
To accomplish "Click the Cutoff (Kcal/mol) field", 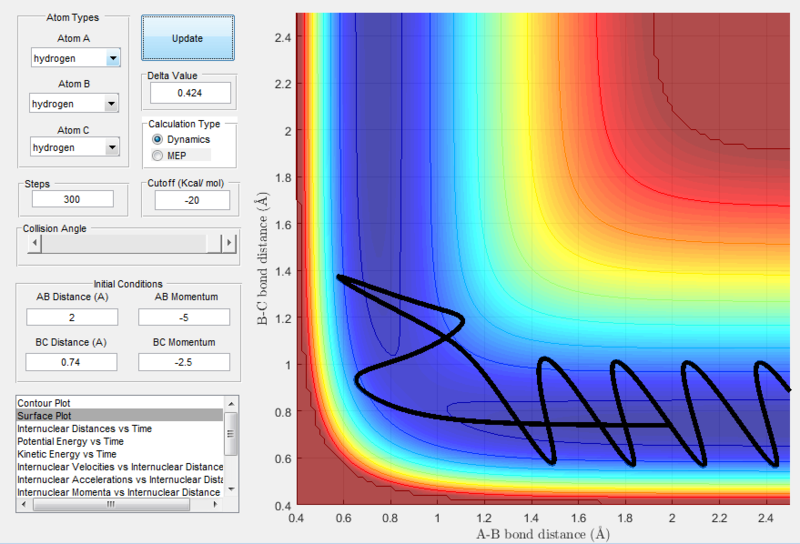I will (x=192, y=201).
